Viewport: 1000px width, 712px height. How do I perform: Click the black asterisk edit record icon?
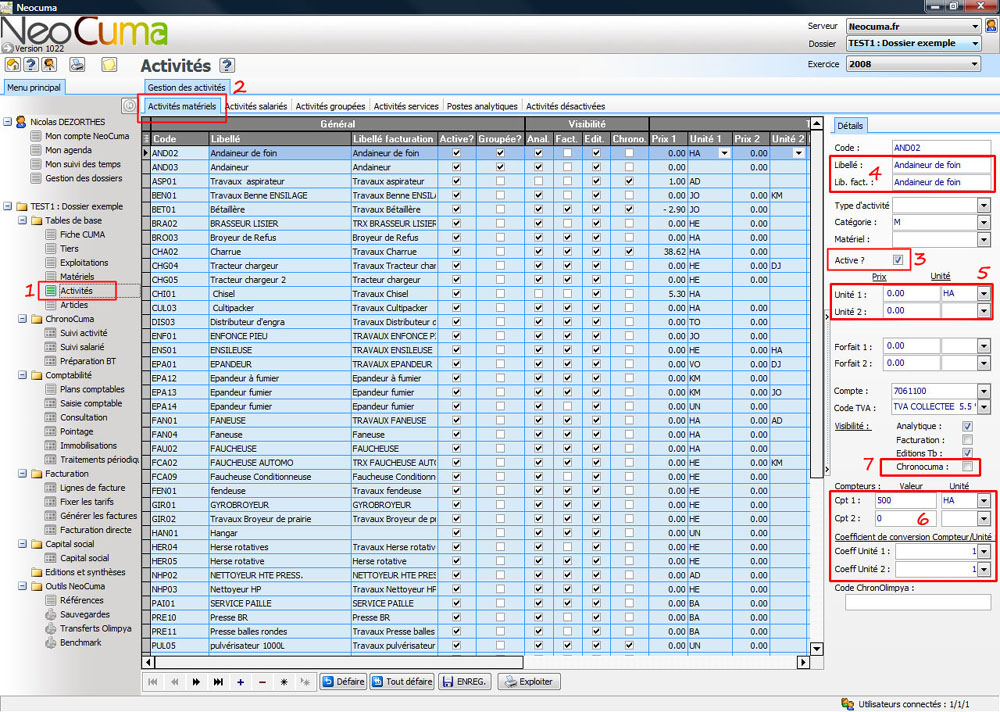click(284, 682)
